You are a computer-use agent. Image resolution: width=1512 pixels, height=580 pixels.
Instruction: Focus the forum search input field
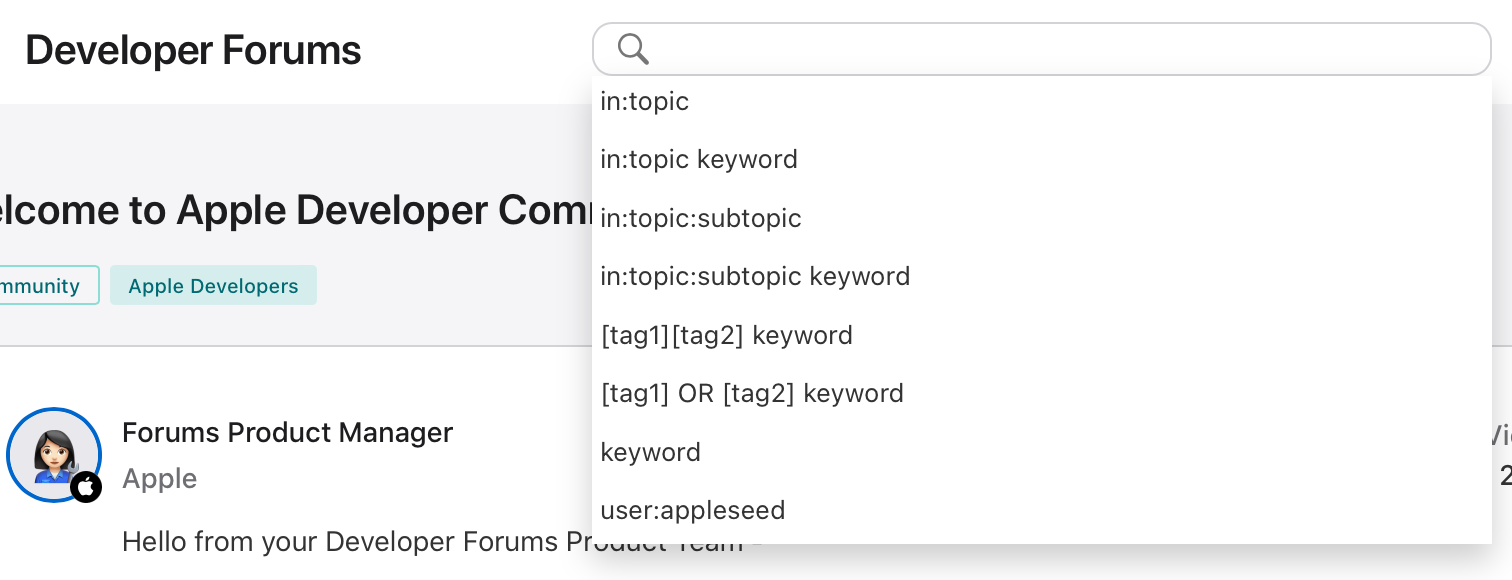(x=1042, y=49)
